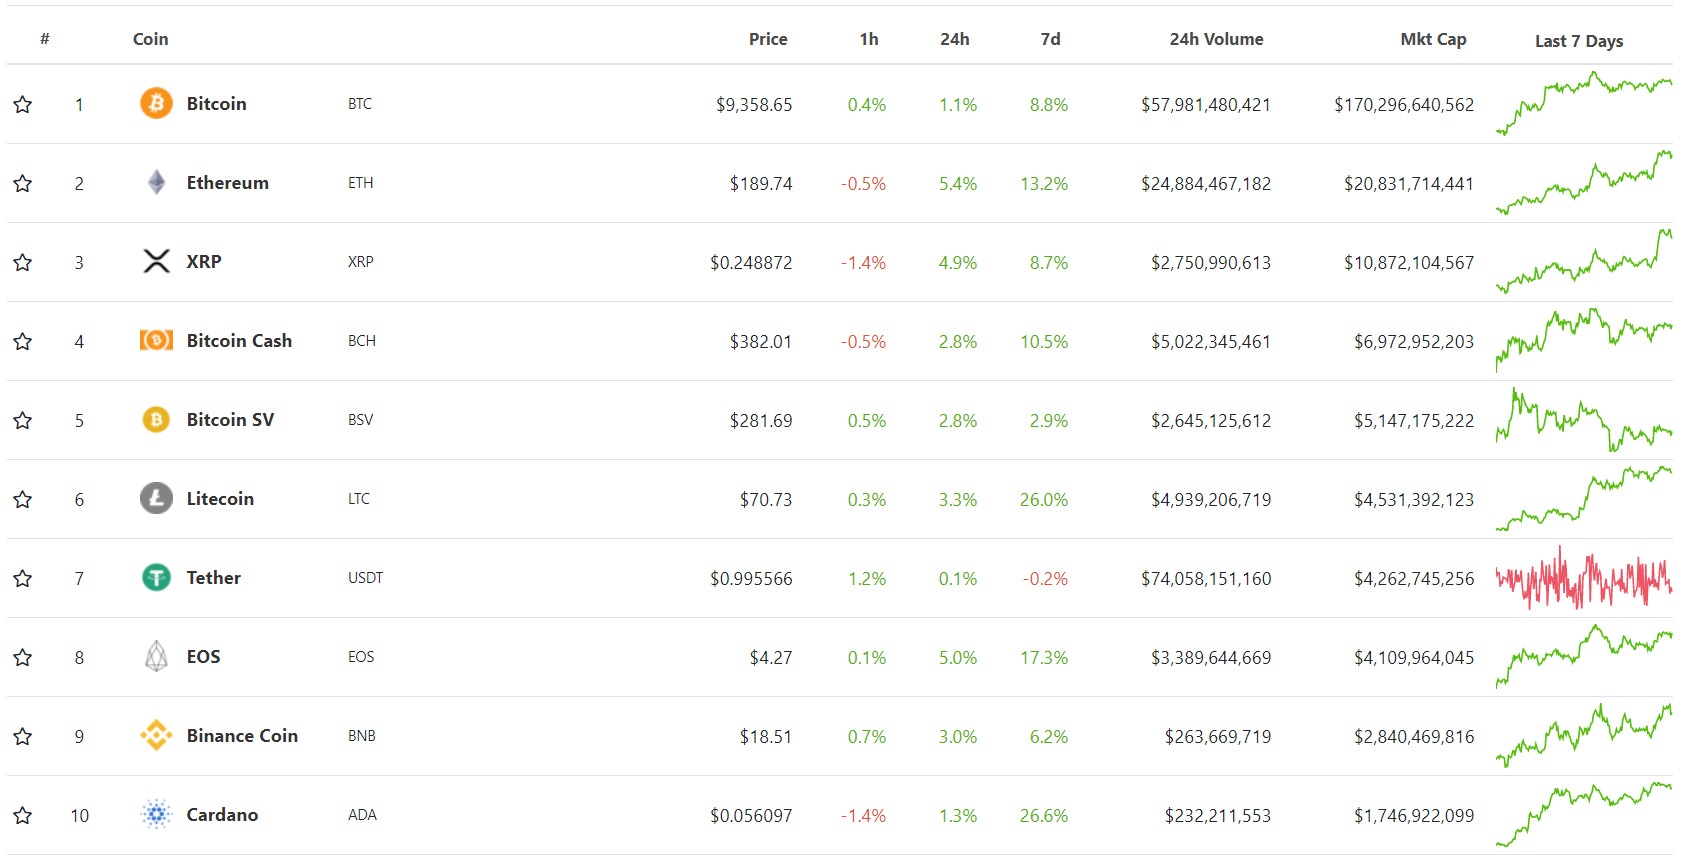Image resolution: width=1684 pixels, height=860 pixels.
Task: Click the BTC ticker symbol
Action: click(360, 103)
